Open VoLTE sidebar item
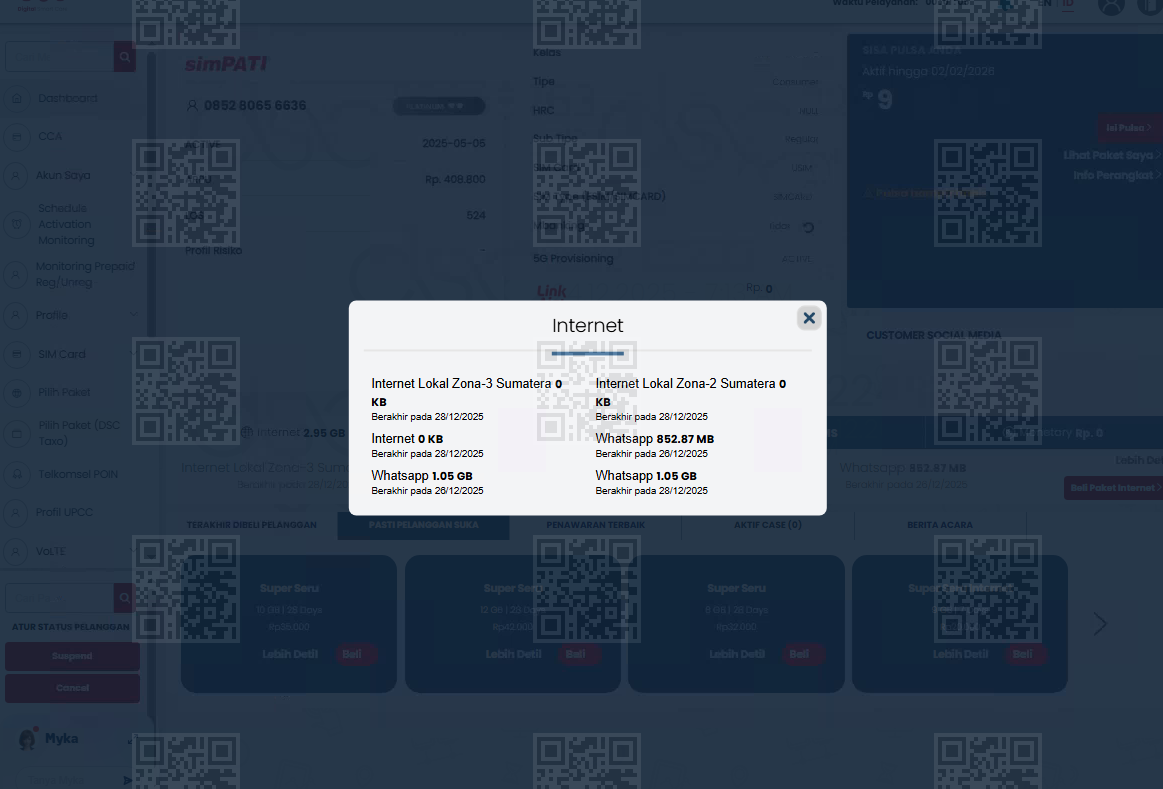Image resolution: width=1163 pixels, height=789 pixels. tap(50, 551)
